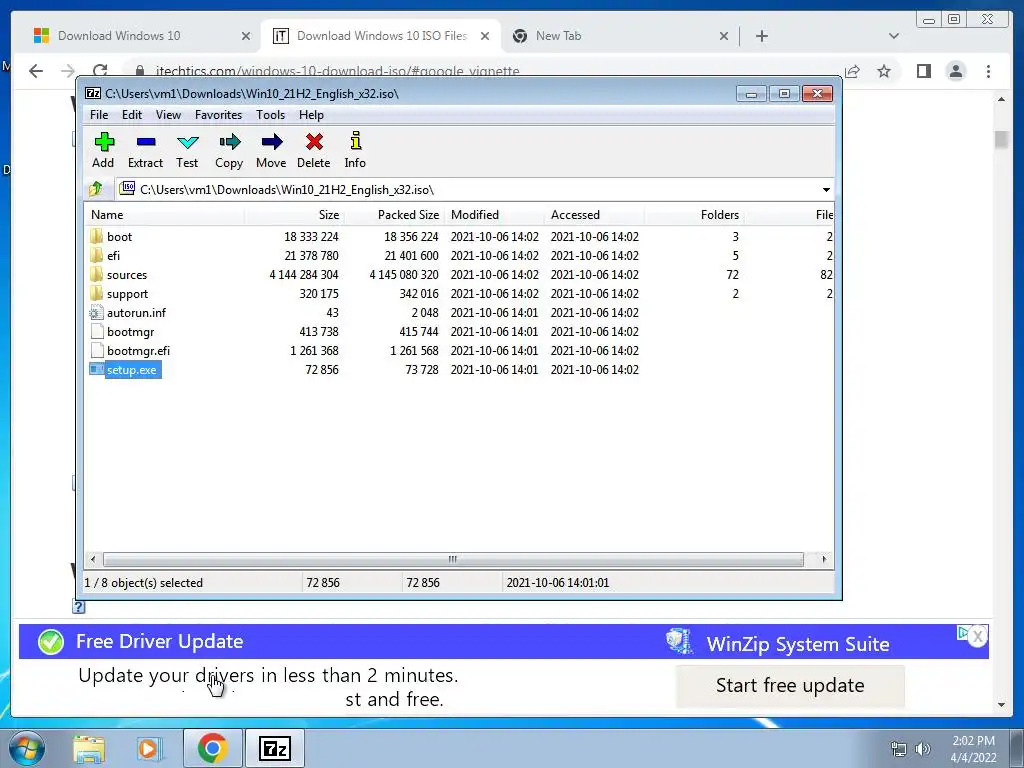
Task: Click Chrome's share page icon
Action: (852, 71)
